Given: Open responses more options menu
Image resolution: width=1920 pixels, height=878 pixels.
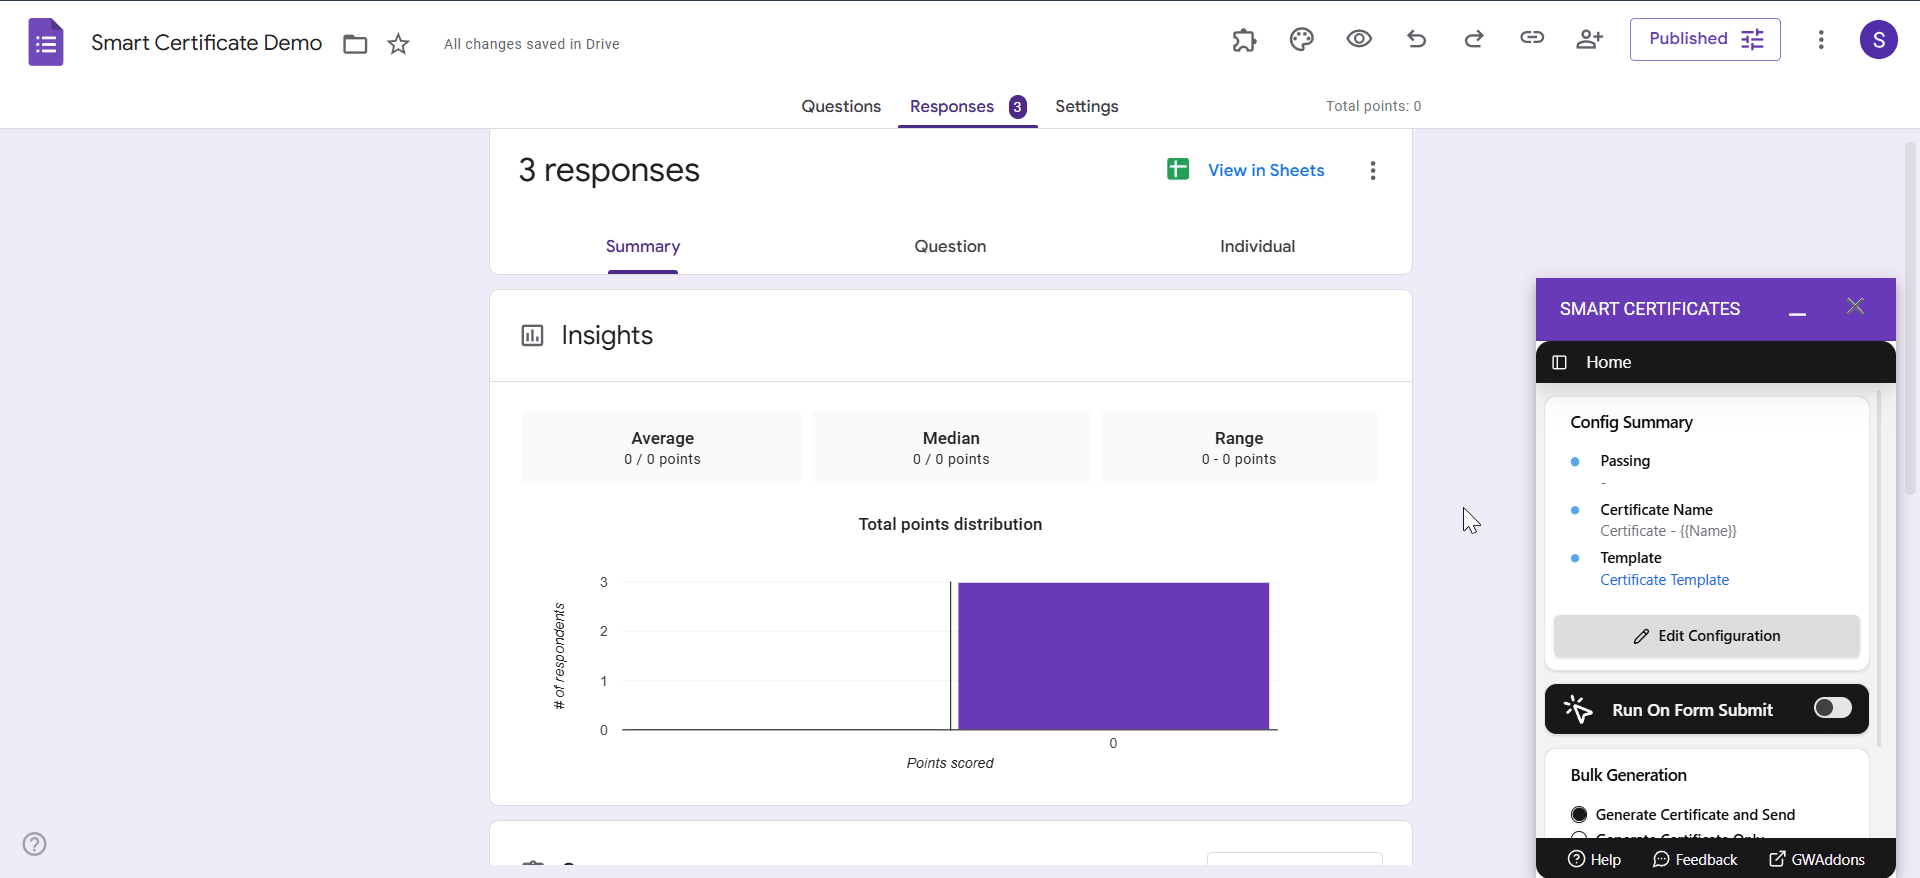Looking at the screenshot, I should click(x=1373, y=170).
